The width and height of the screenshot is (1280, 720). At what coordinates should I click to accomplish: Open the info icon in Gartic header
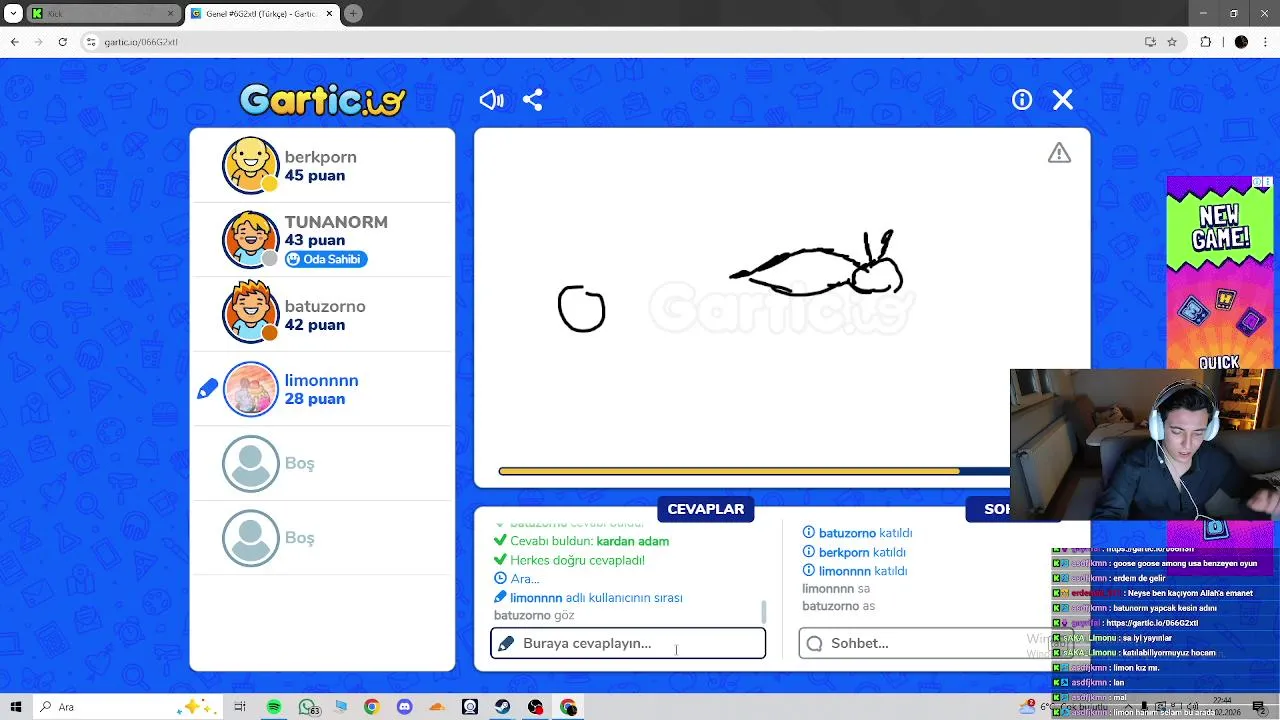(x=1022, y=100)
